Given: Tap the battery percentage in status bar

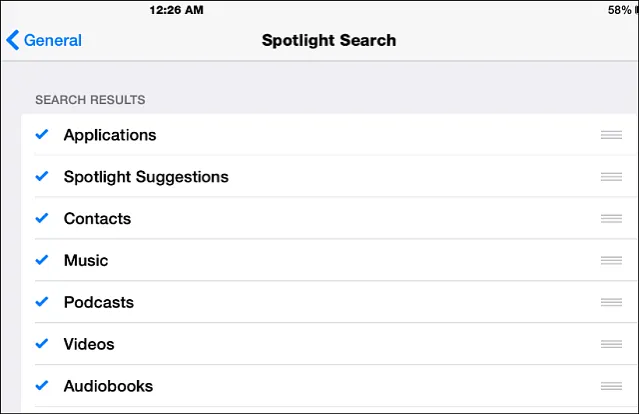Looking at the screenshot, I should click(x=618, y=10).
